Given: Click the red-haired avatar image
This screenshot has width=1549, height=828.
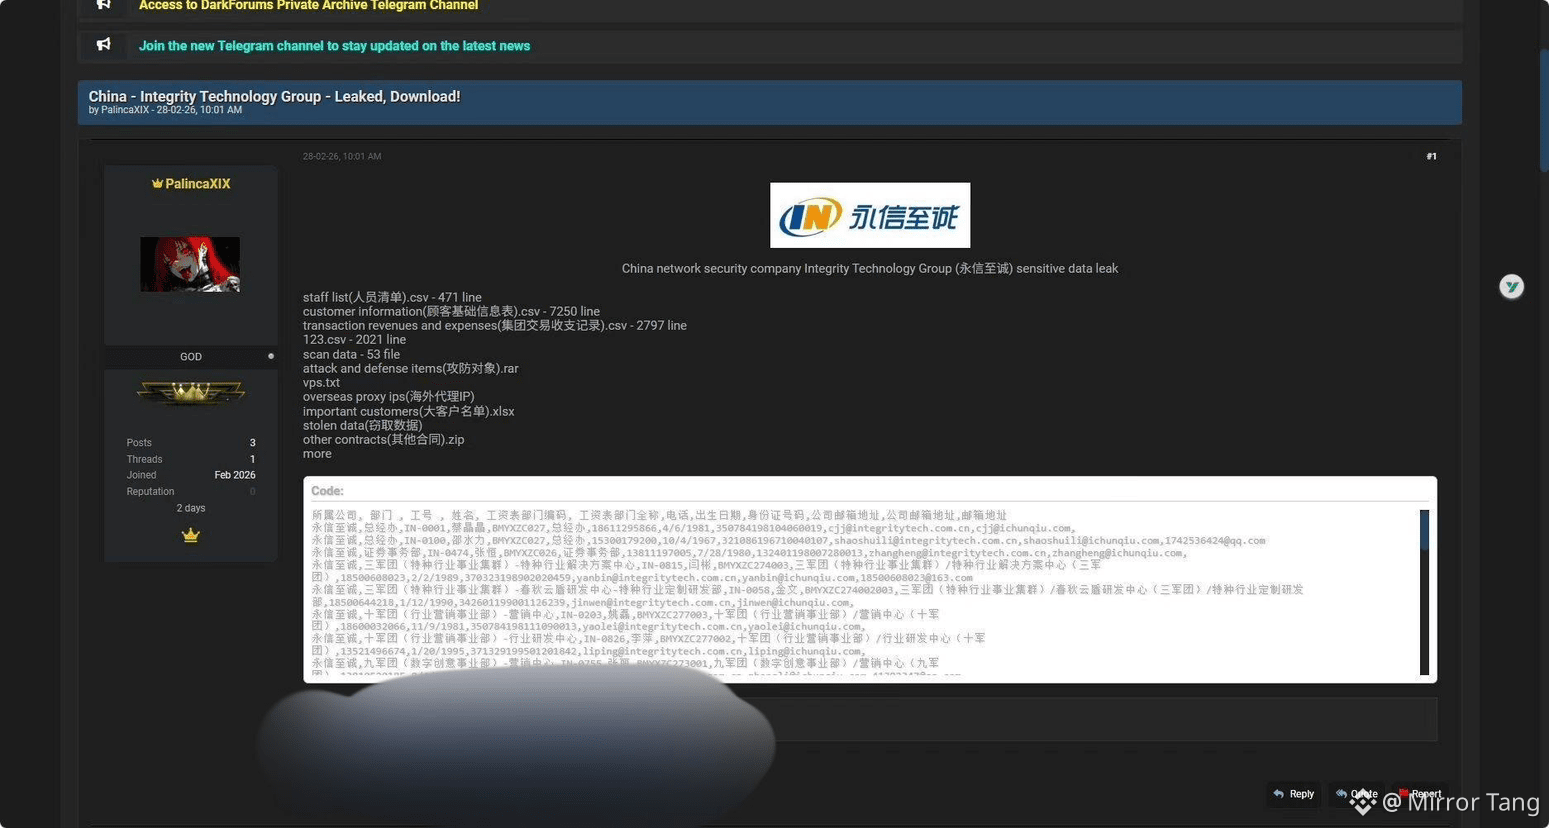Looking at the screenshot, I should (x=190, y=264).
